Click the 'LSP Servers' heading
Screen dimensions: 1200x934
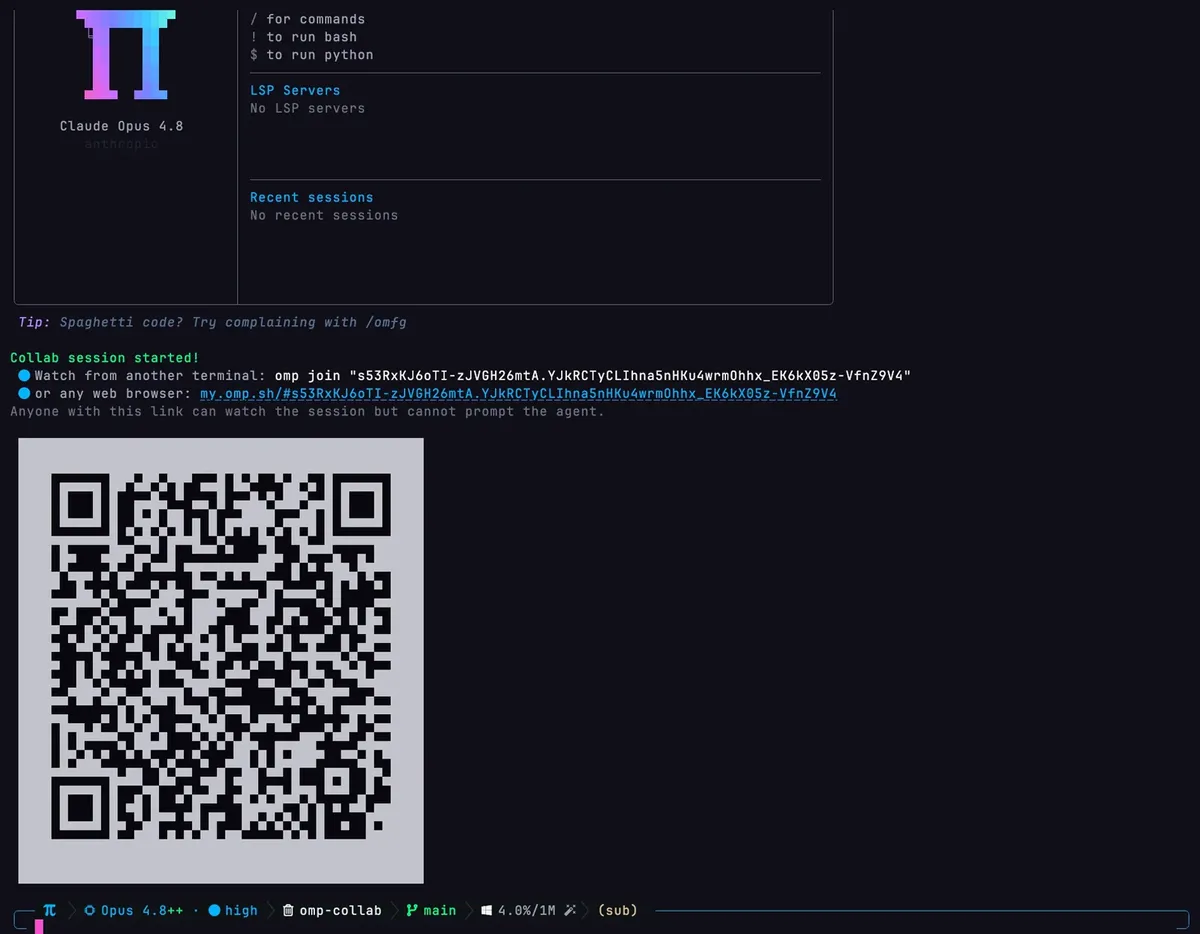pyautogui.click(x=295, y=90)
